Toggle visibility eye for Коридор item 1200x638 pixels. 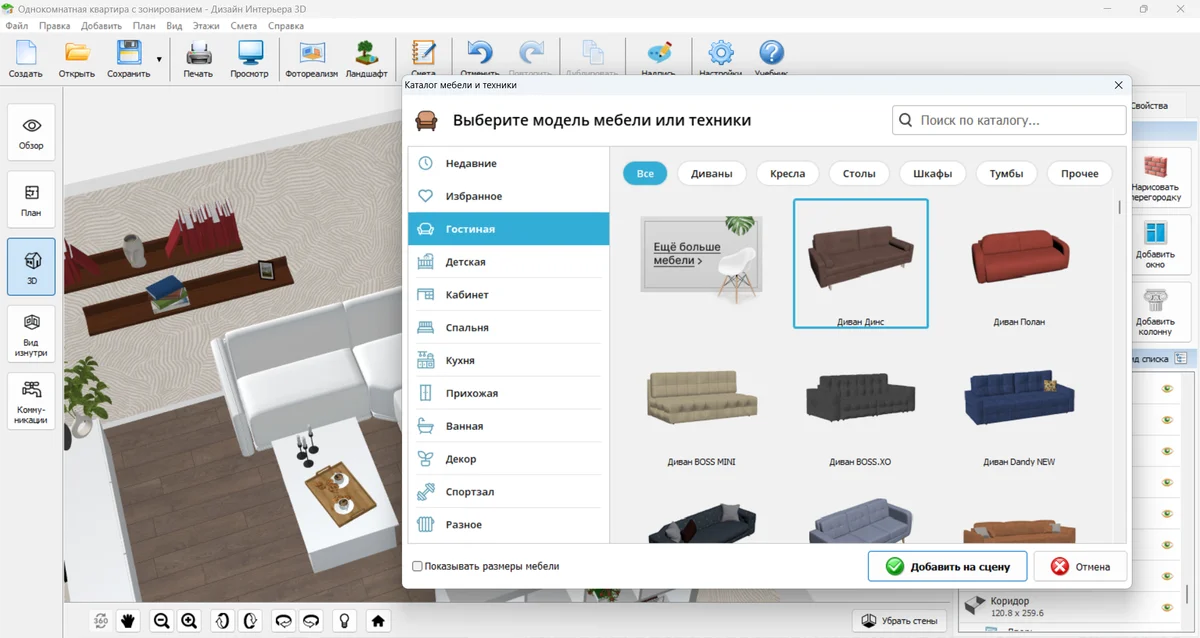click(1166, 606)
